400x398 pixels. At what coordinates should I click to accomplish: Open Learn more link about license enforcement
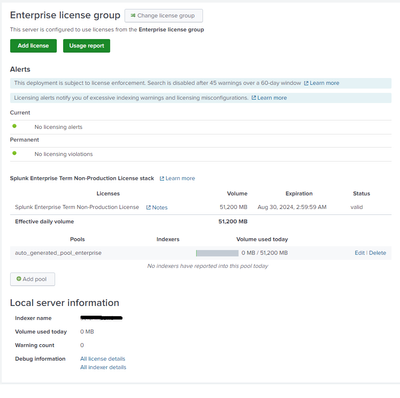[x=324, y=83]
